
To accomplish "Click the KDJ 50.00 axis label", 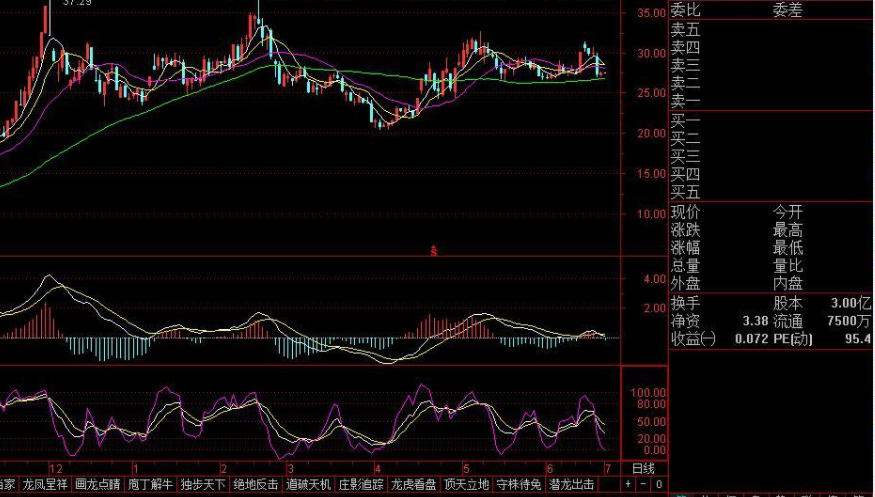I will (x=652, y=422).
